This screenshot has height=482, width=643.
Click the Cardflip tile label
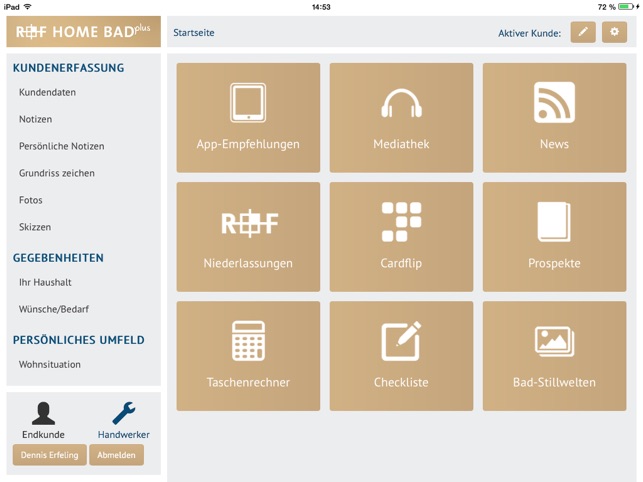[401, 263]
